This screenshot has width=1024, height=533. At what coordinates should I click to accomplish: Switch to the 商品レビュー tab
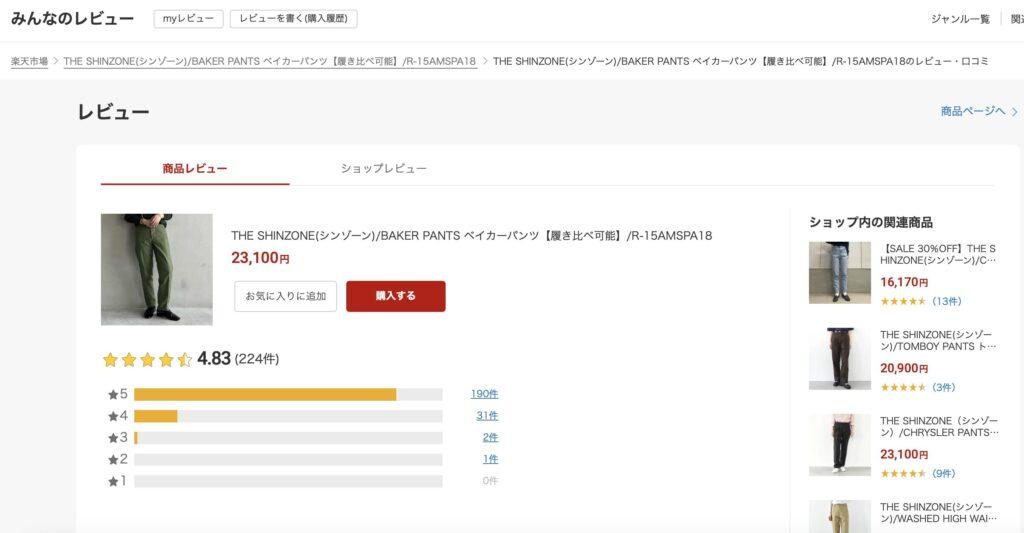(x=195, y=168)
